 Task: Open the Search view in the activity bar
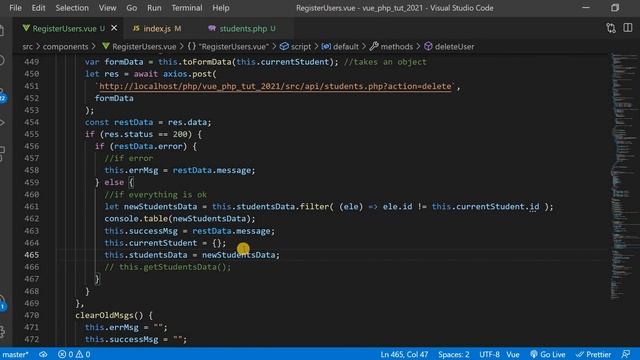[2, 60]
